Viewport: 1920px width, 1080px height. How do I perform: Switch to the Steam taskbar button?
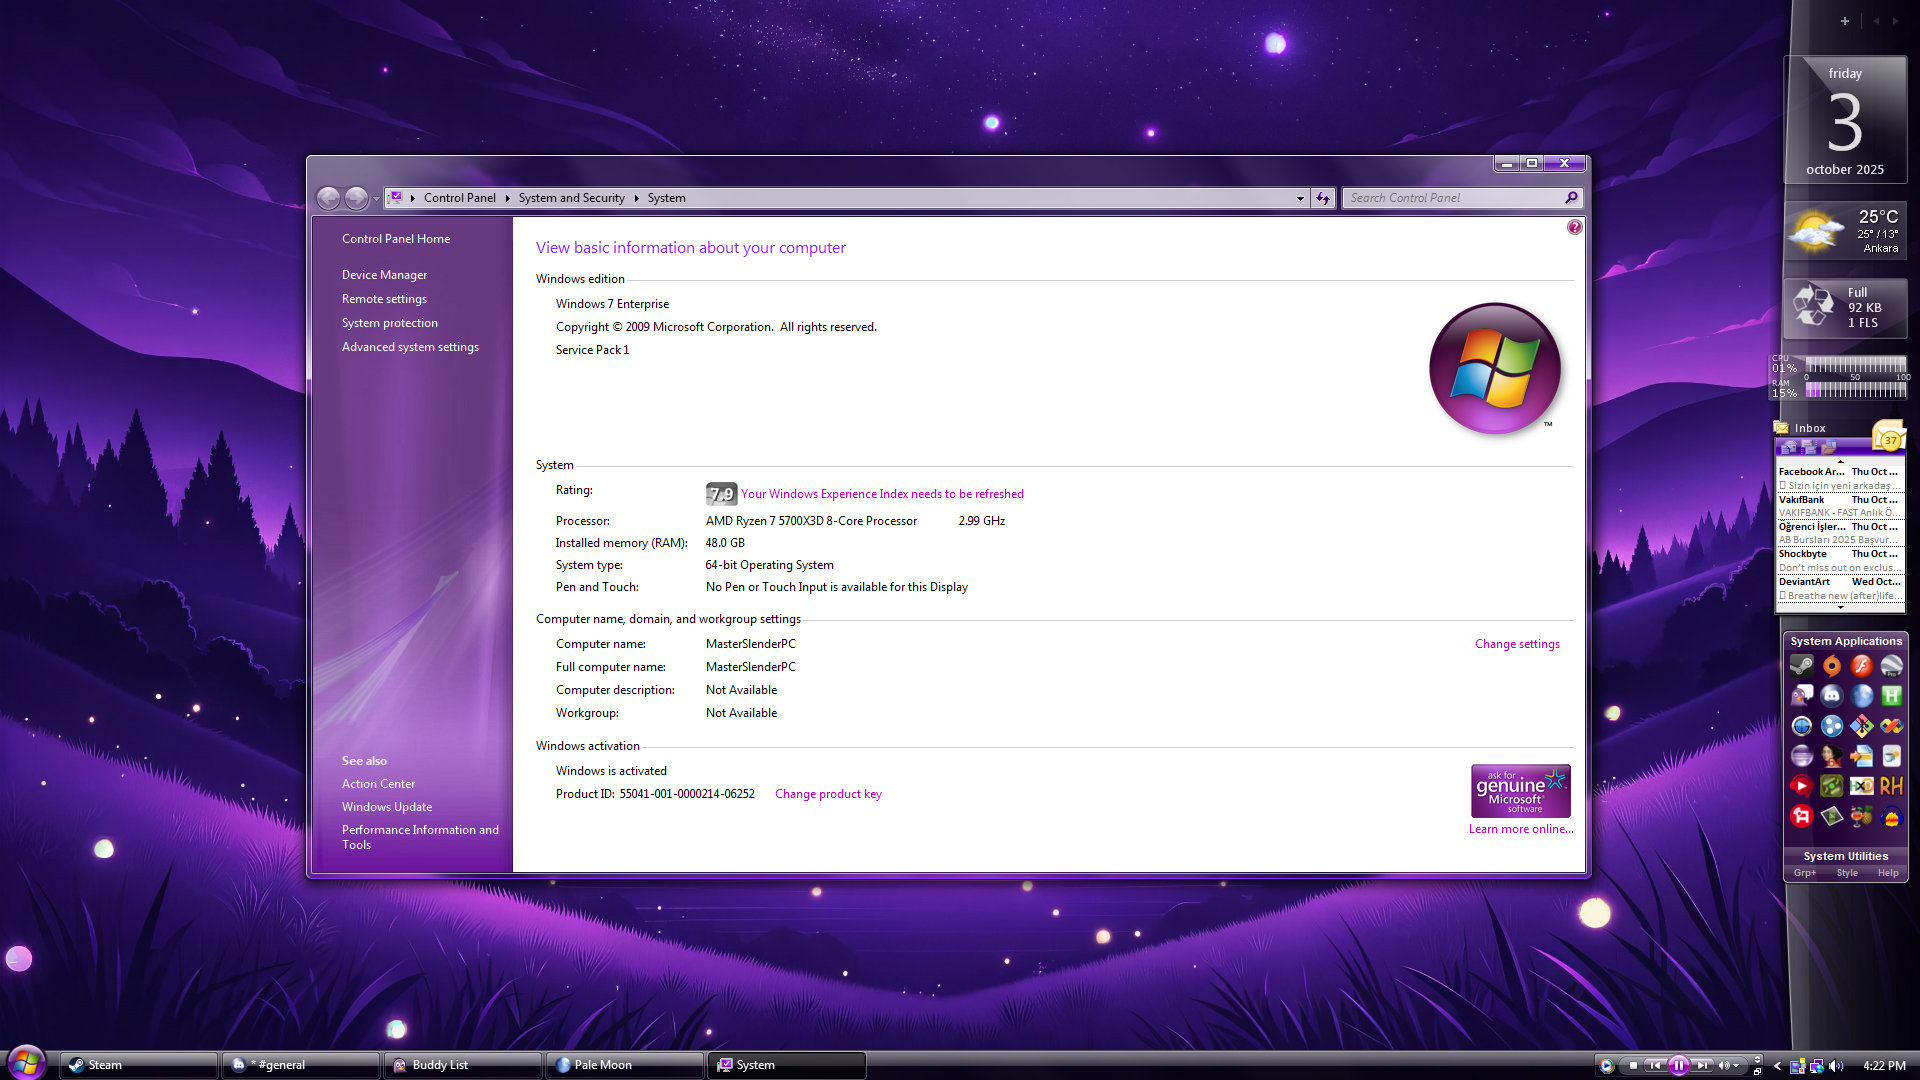pos(139,1065)
